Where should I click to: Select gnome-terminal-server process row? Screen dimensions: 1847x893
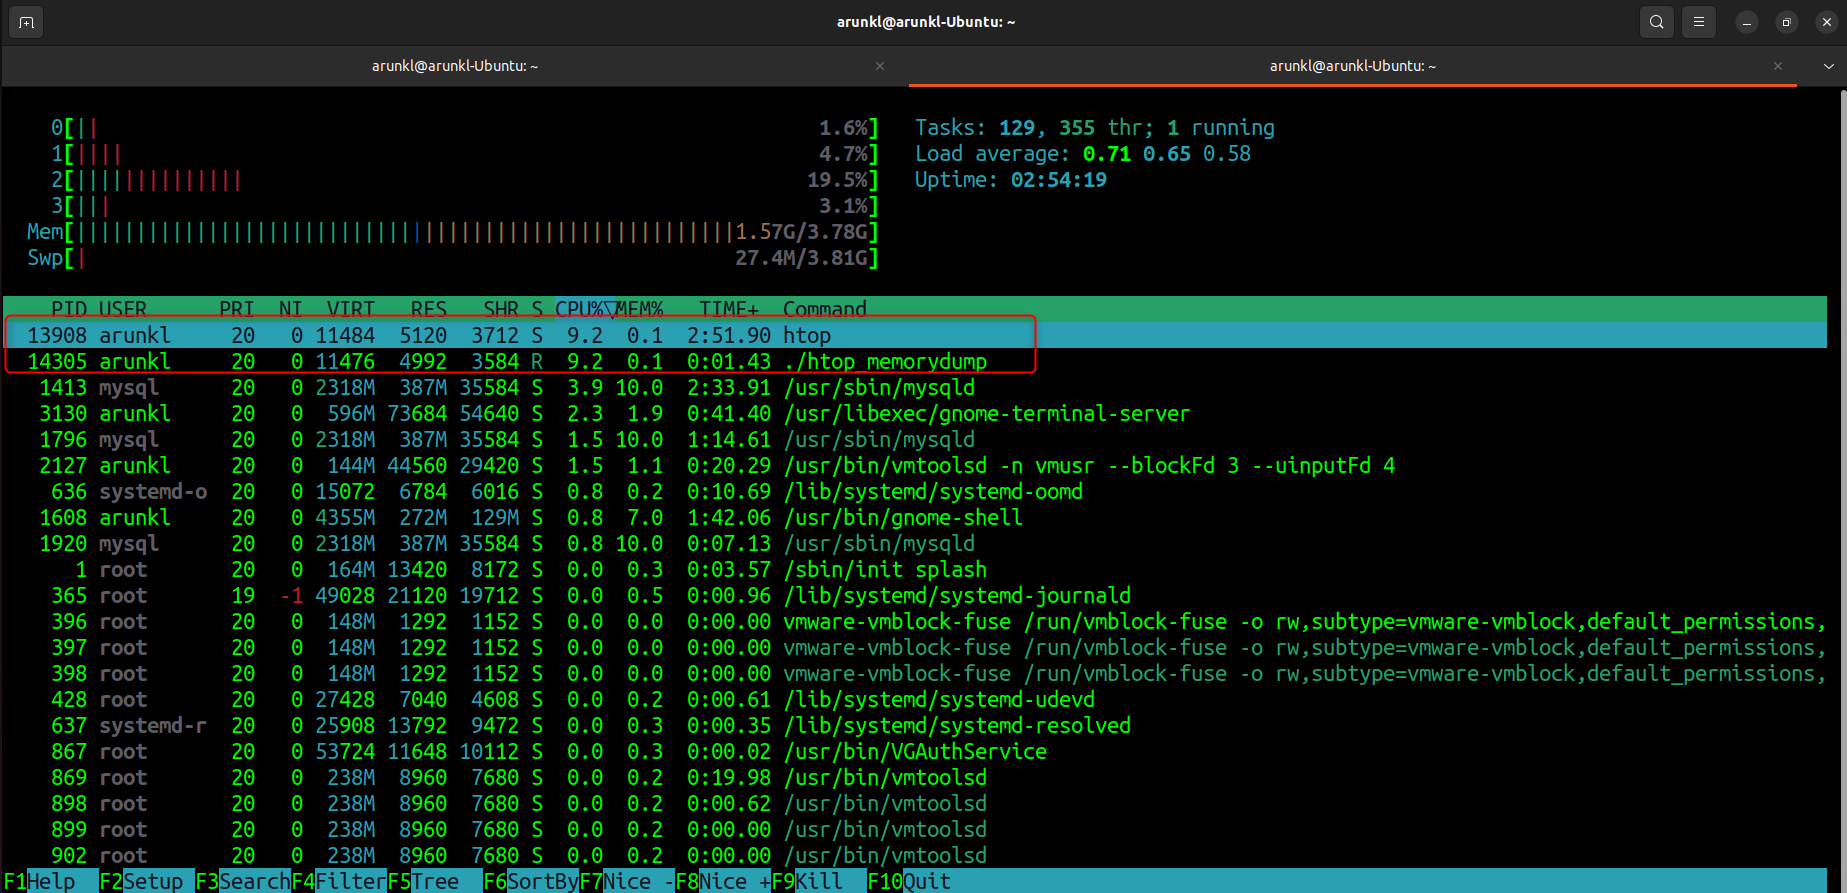(x=915, y=413)
